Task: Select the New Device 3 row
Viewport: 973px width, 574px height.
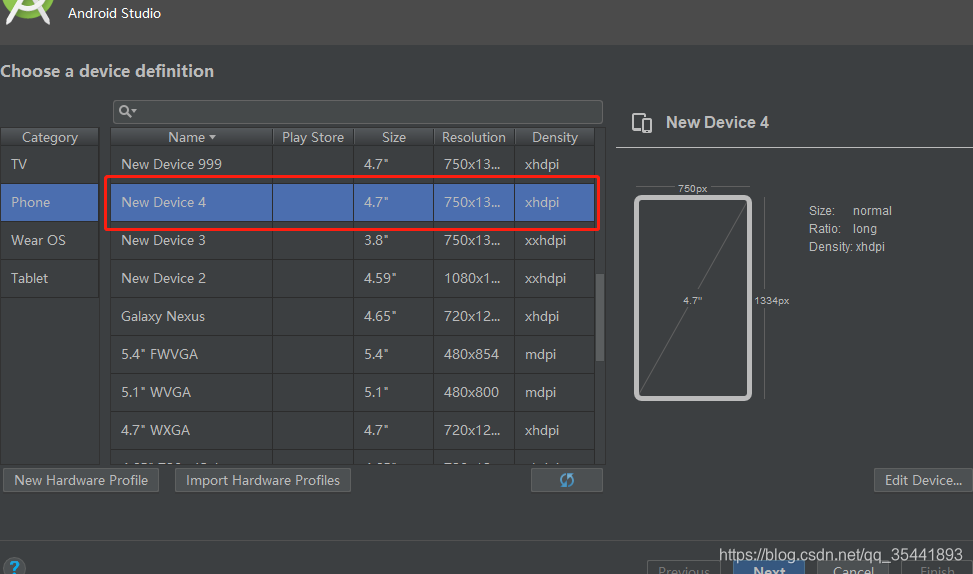Action: coord(352,240)
